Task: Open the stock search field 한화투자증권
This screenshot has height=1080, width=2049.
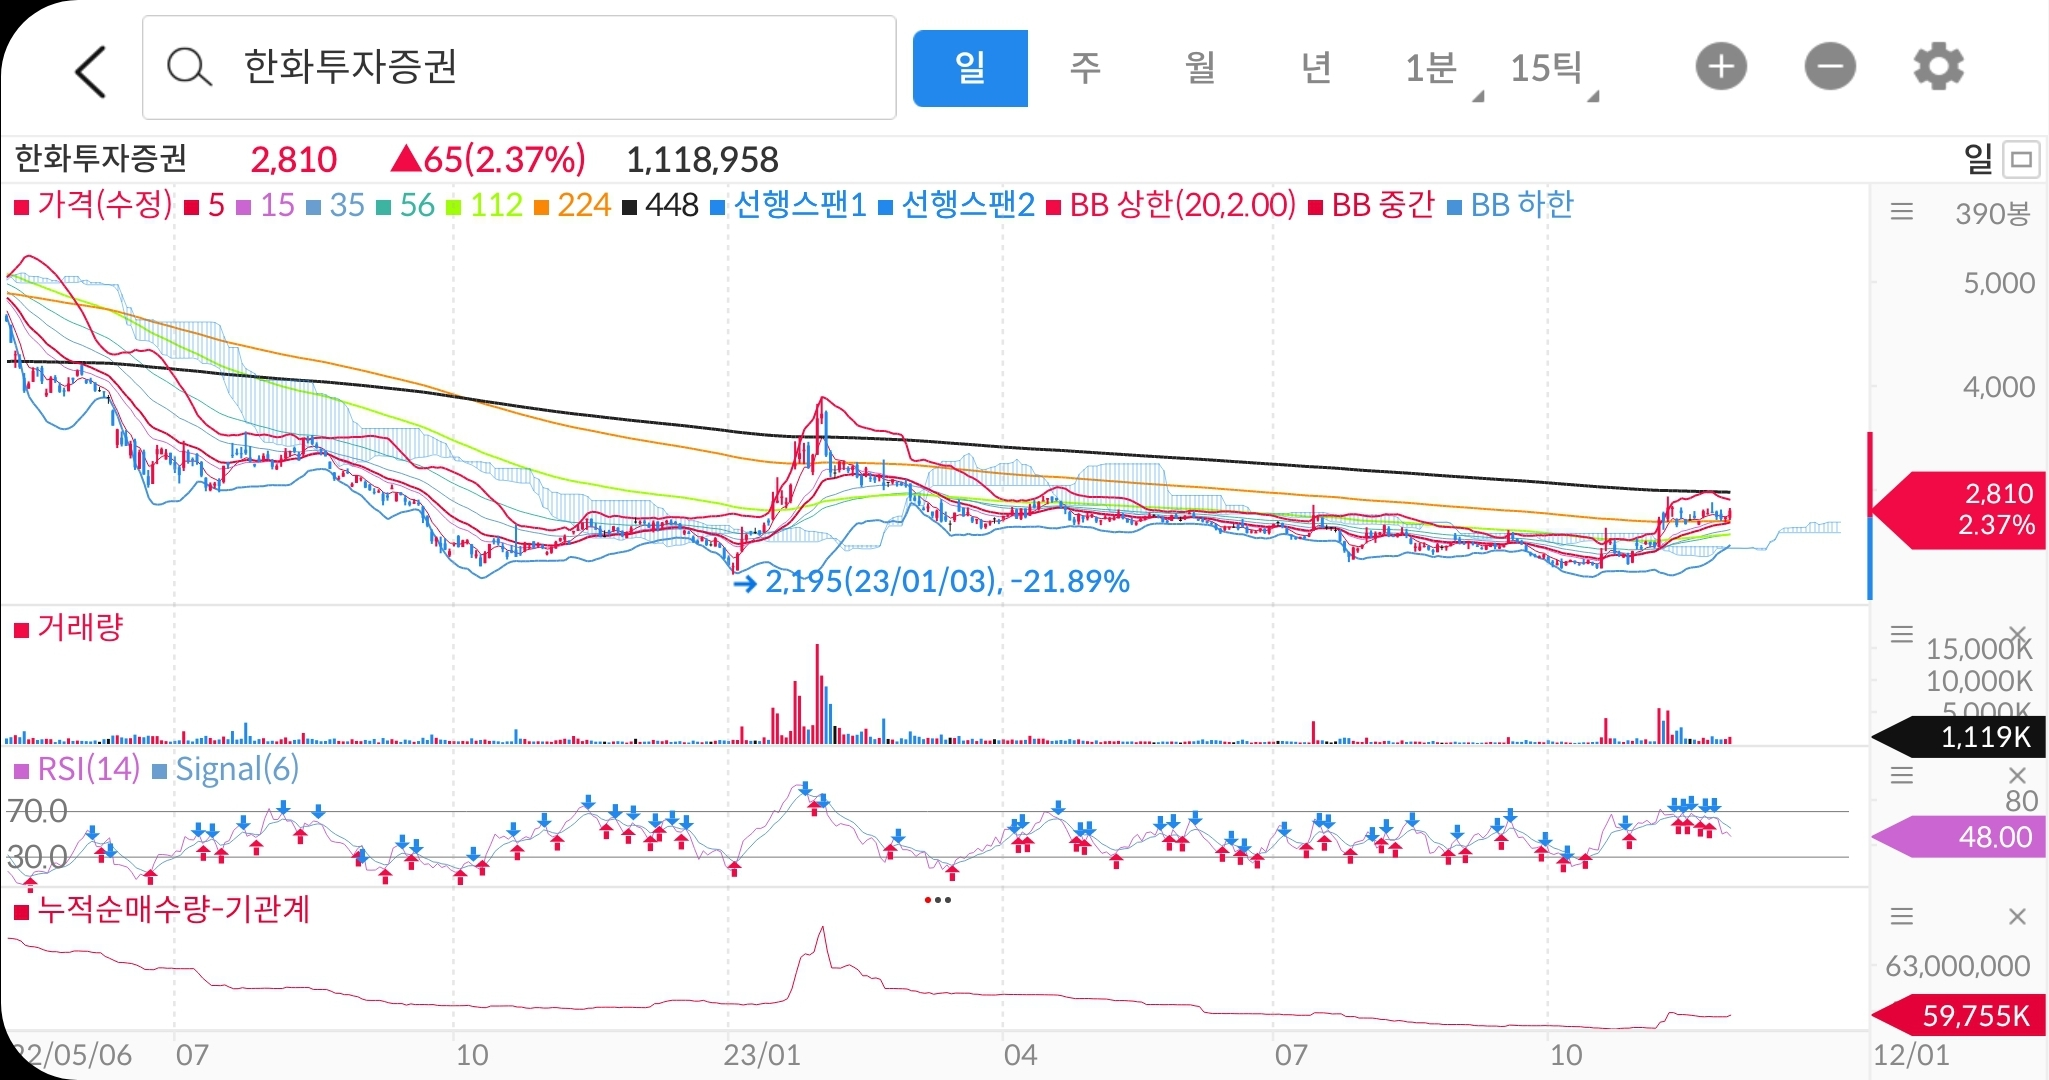Action: (519, 68)
